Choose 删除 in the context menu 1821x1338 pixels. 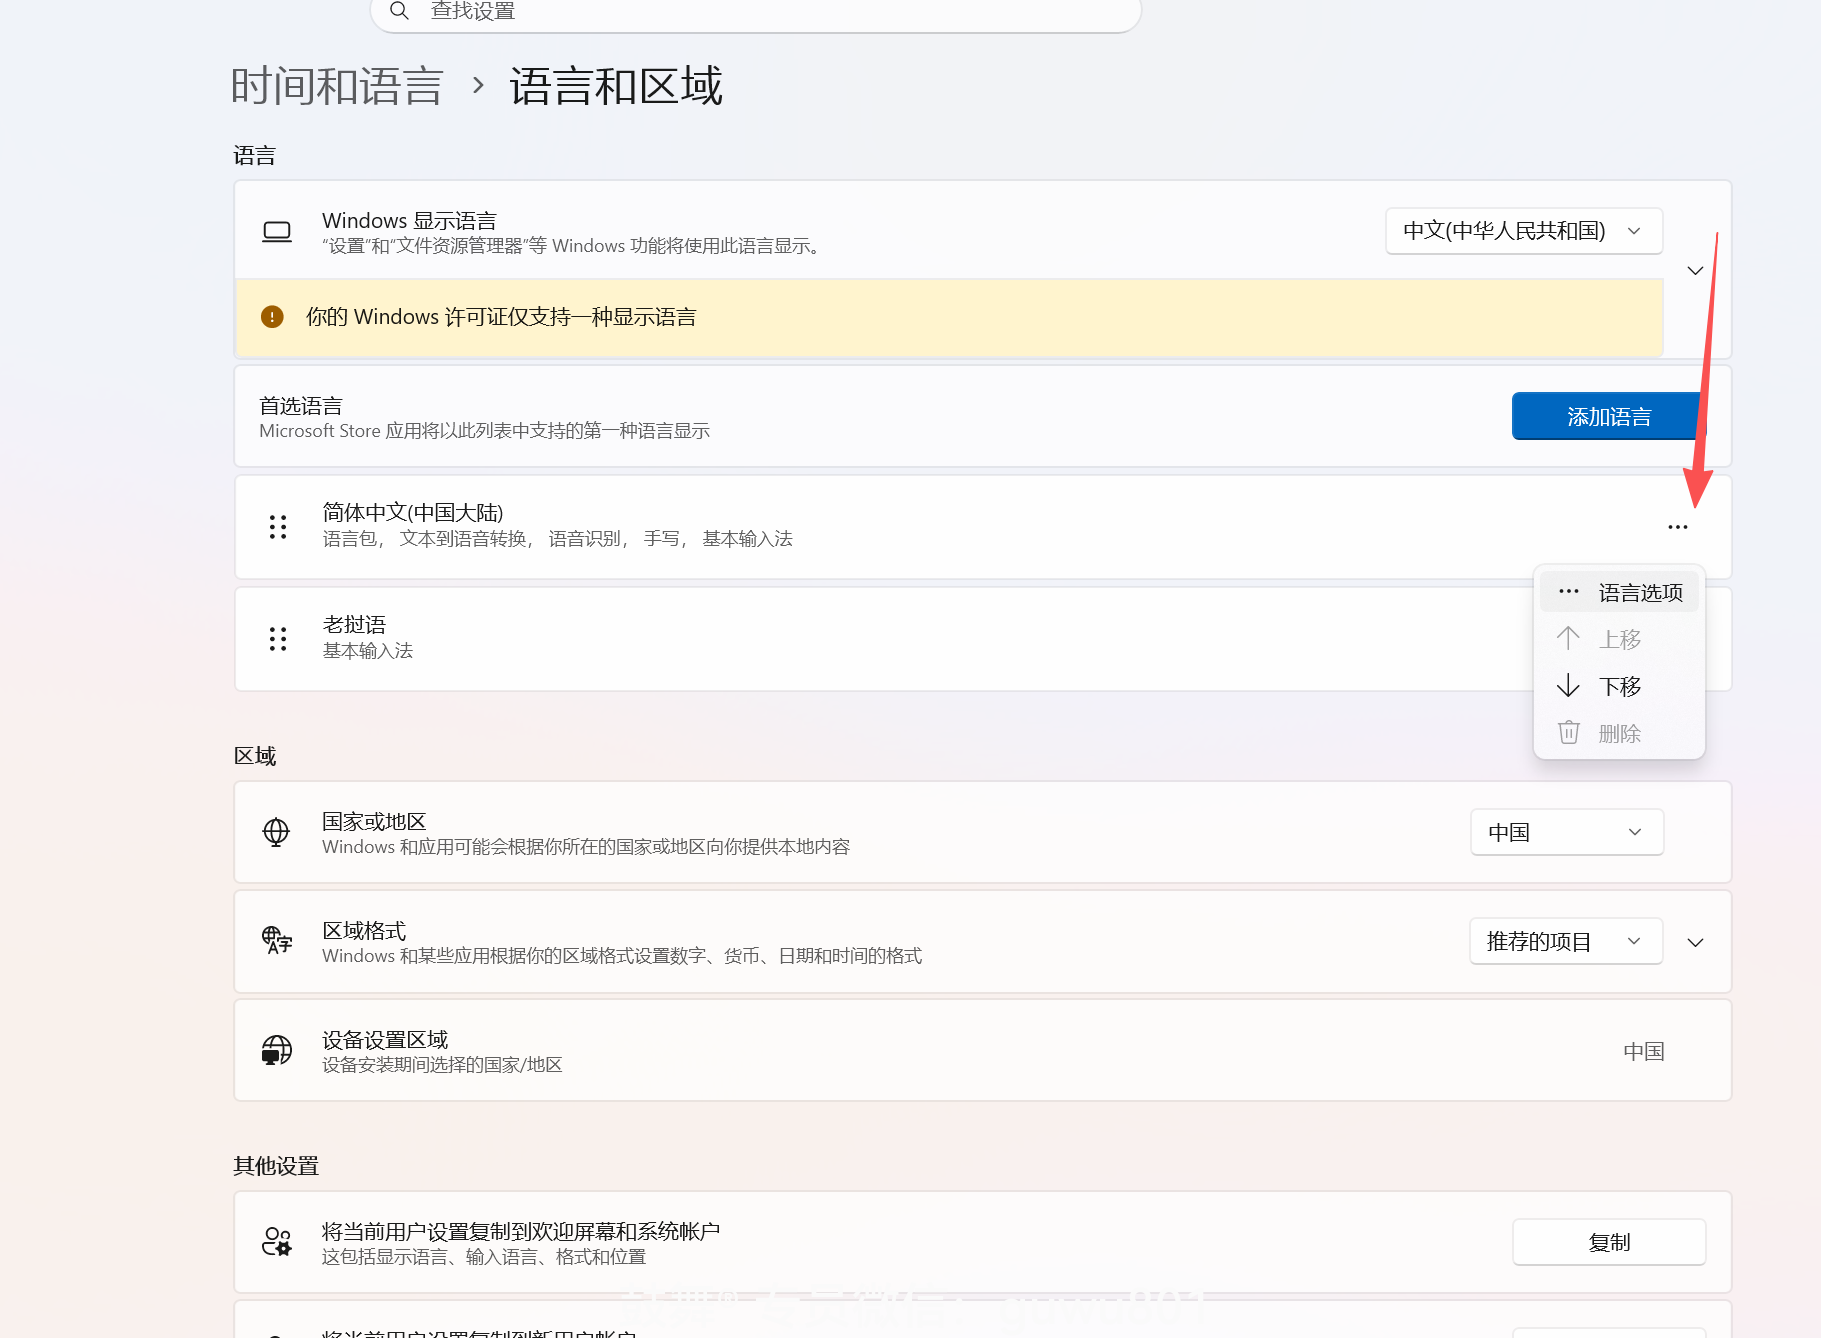point(1619,733)
